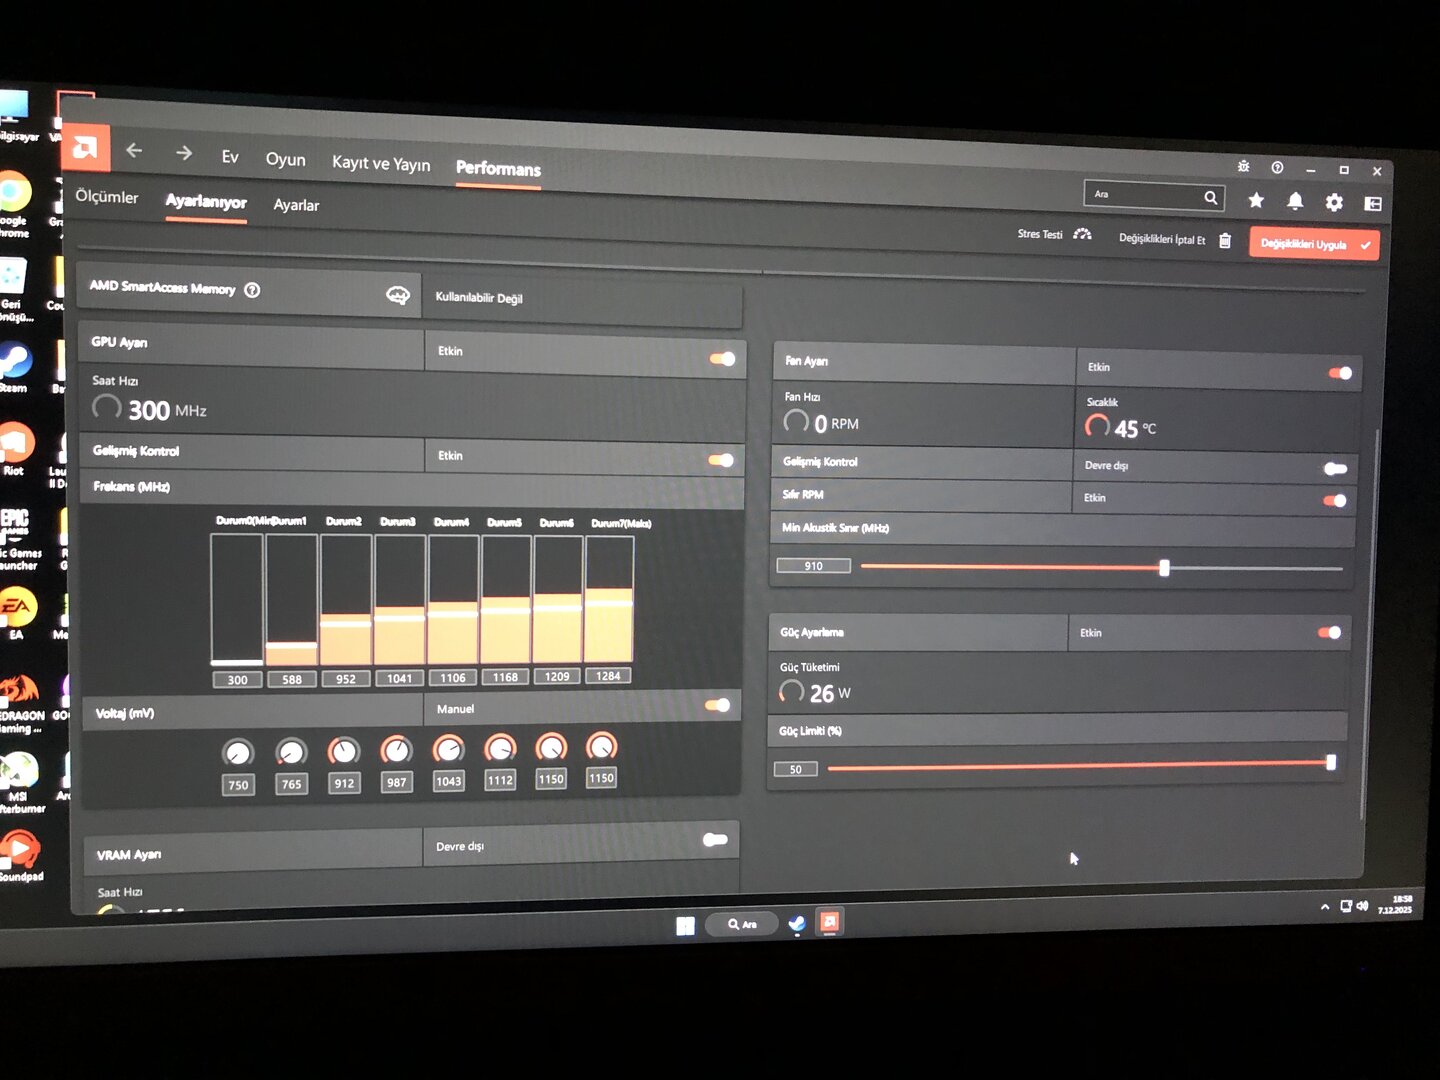
Task: Click the magnifier icon in the search box
Action: coord(1210,197)
